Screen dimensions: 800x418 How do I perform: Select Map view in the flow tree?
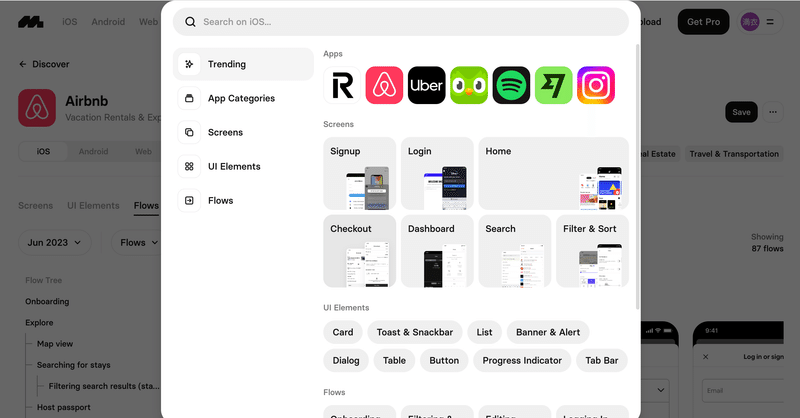pos(55,344)
